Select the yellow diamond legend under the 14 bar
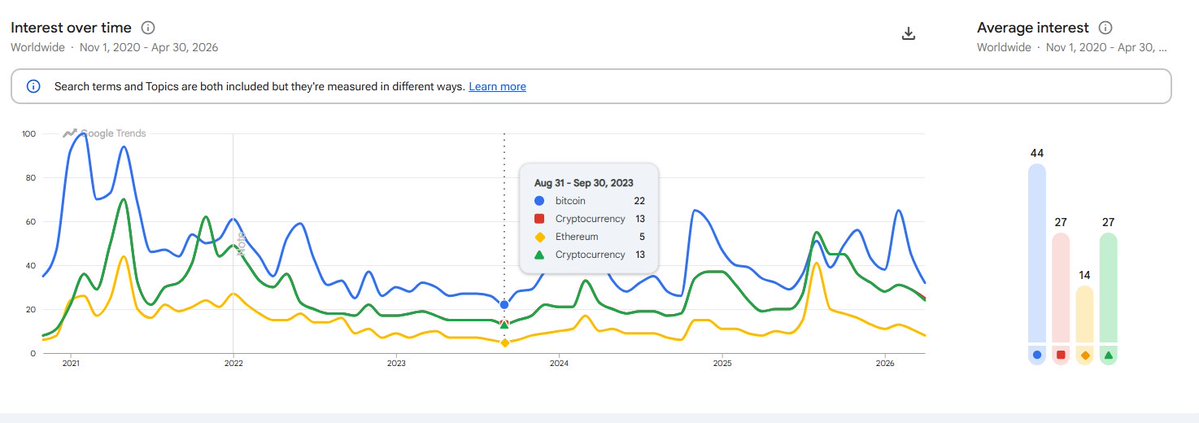Viewport: 1199px width, 423px height. pyautogui.click(x=1084, y=355)
